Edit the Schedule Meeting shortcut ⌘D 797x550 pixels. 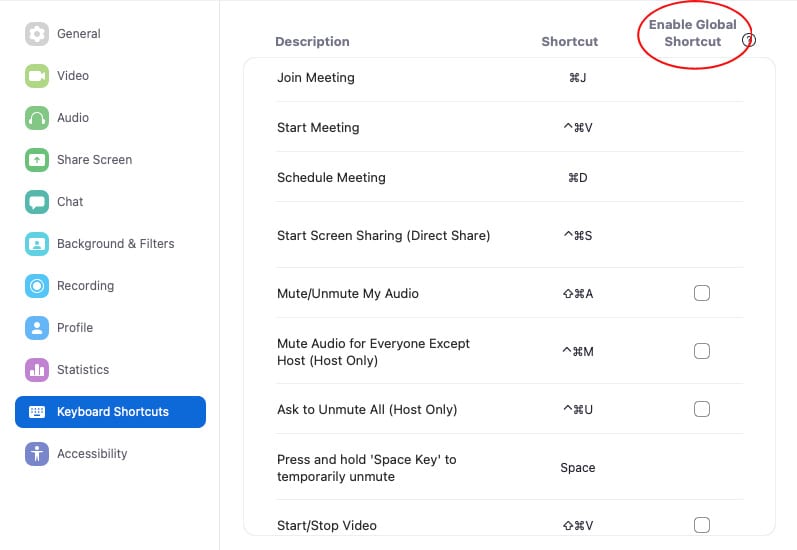click(577, 178)
